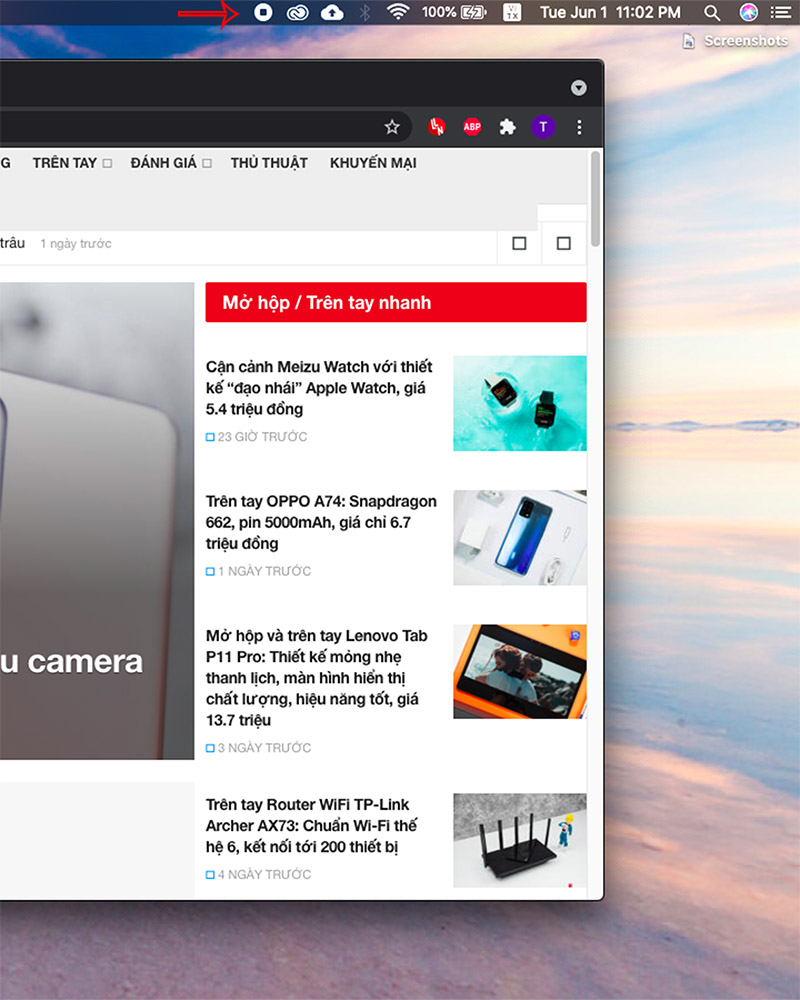Image resolution: width=800 pixels, height=1000 pixels.
Task: Open Adblock Plus extension icon
Action: [x=472, y=127]
